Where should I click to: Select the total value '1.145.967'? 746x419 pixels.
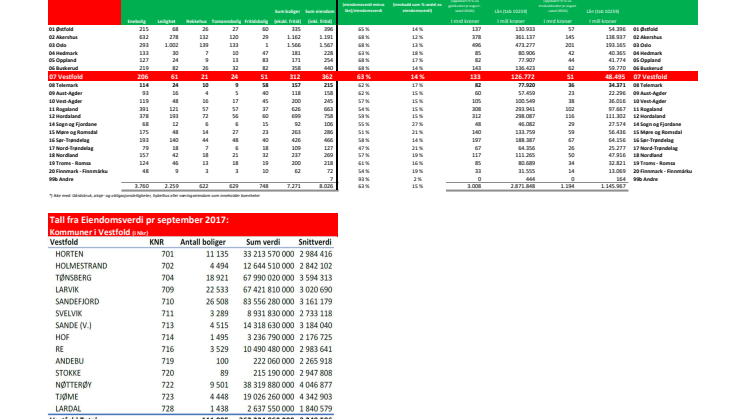pos(611,186)
